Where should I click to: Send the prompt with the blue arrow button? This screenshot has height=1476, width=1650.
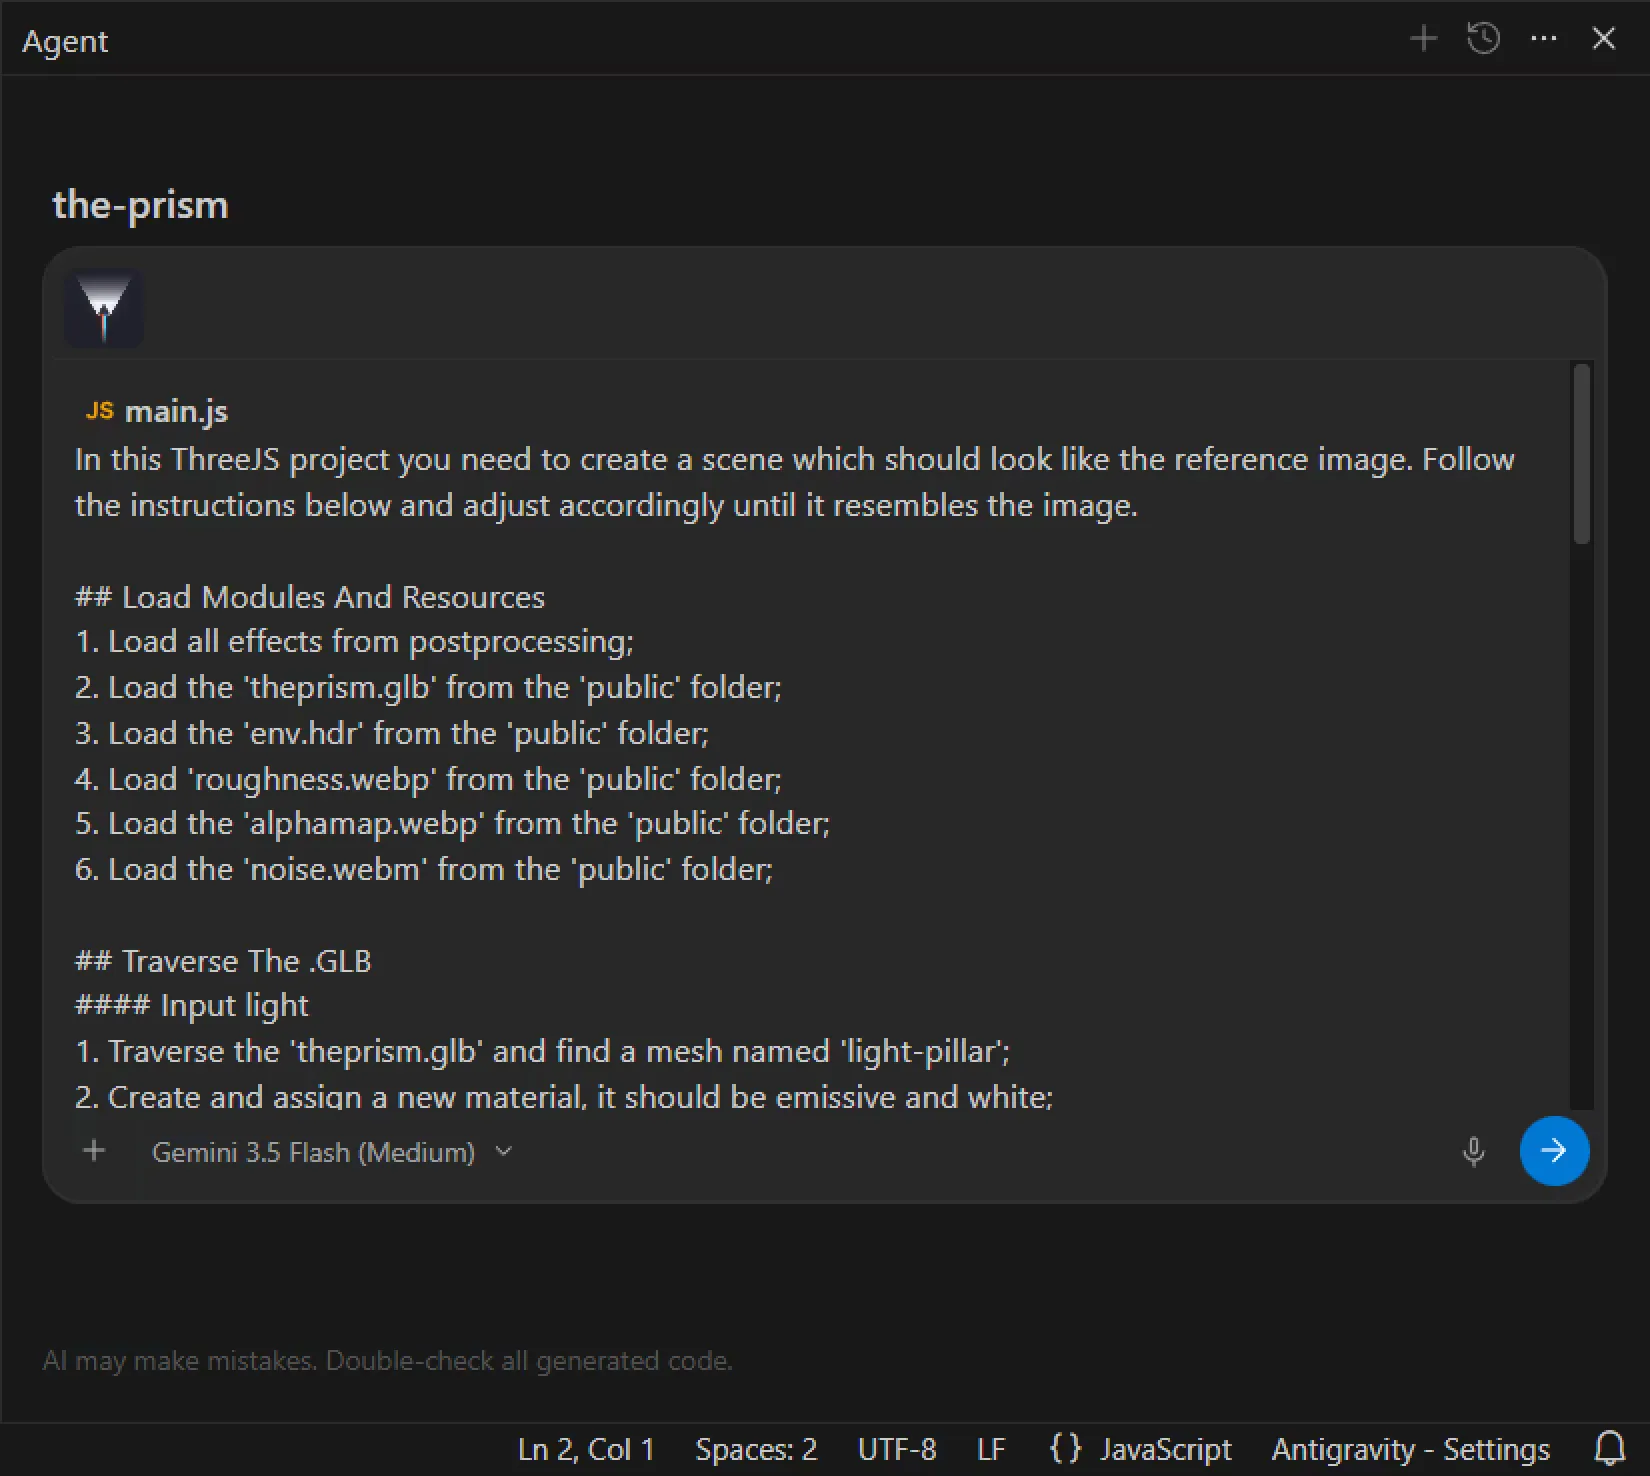[x=1554, y=1151]
